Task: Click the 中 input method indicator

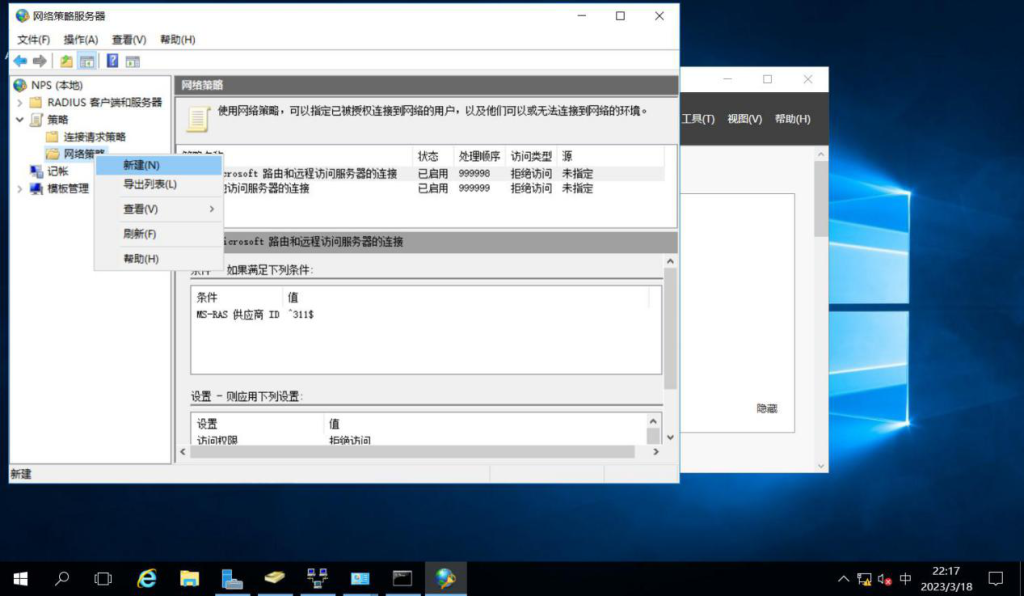Action: (905, 579)
